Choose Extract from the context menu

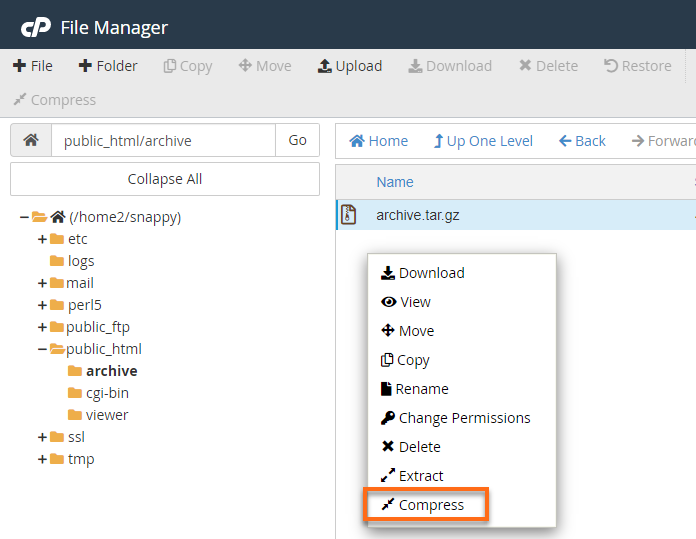point(420,476)
